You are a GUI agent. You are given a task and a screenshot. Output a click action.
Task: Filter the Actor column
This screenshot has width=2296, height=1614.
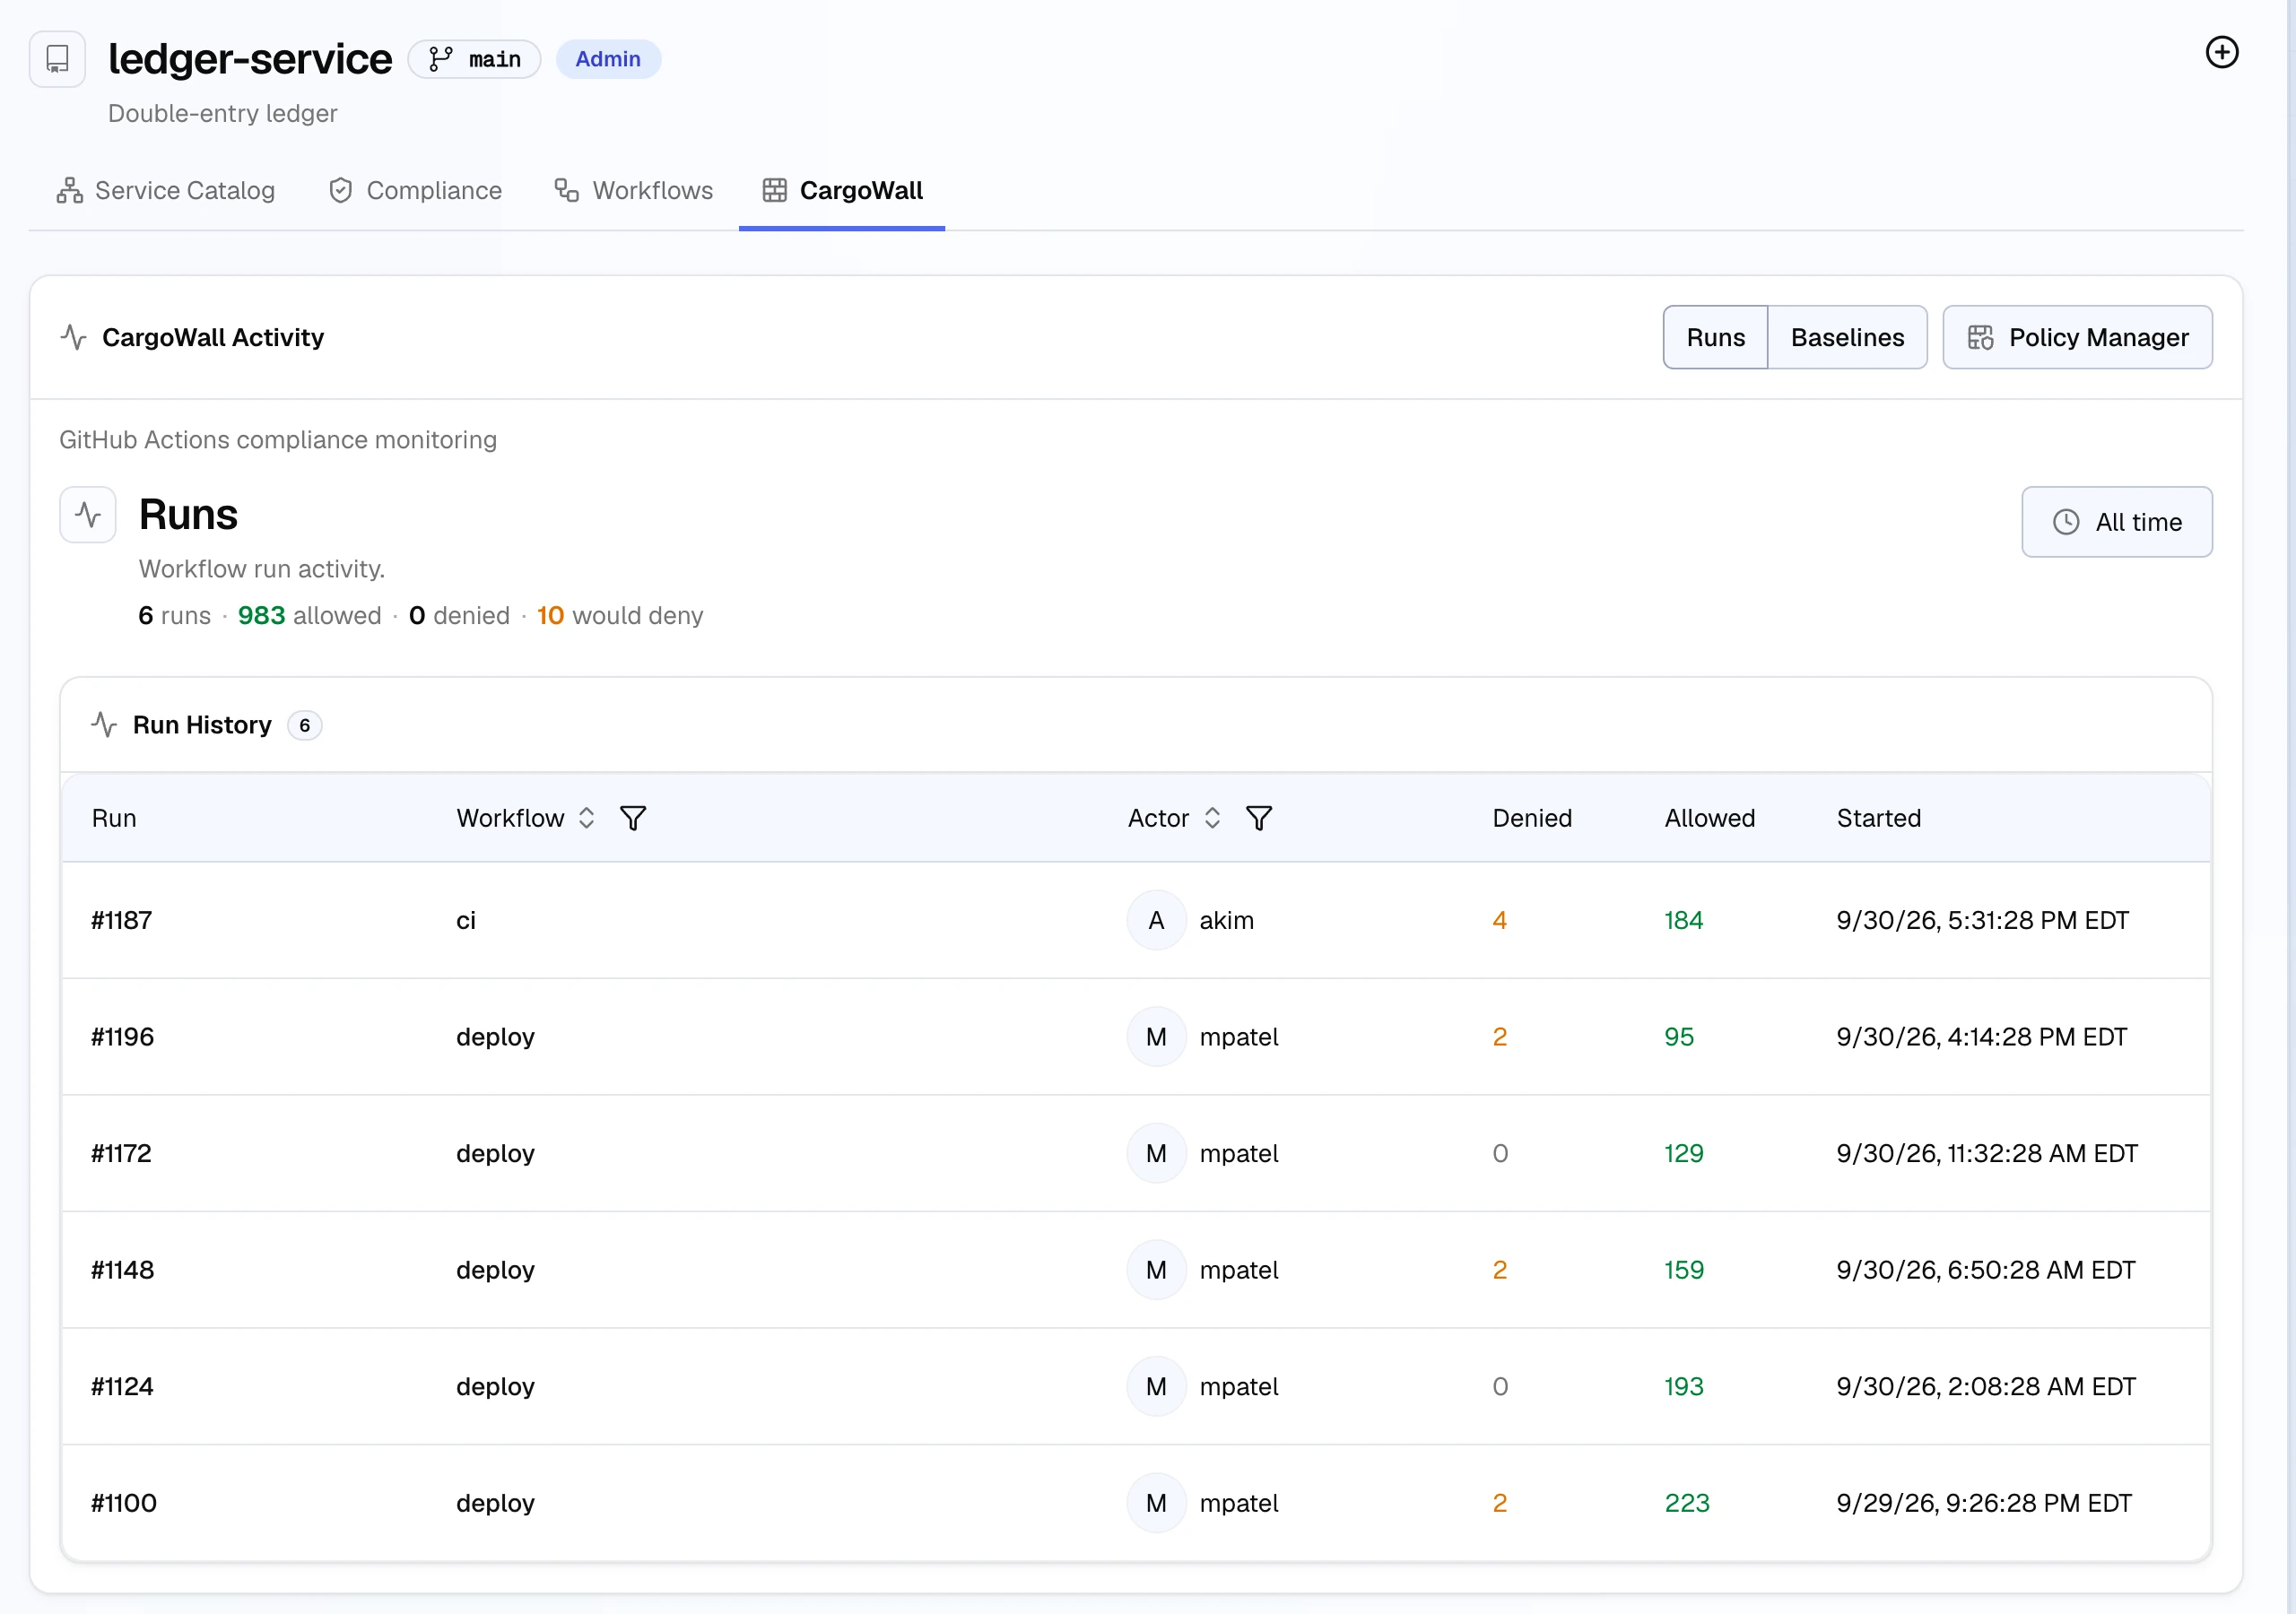click(1258, 818)
